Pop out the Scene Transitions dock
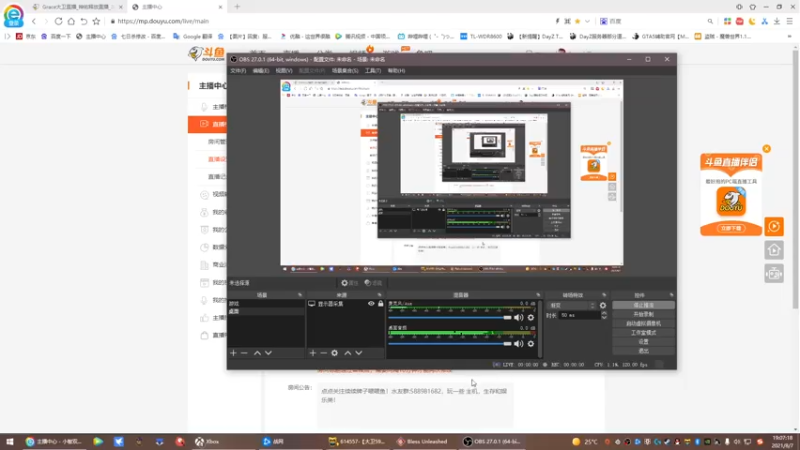Image resolution: width=800 pixels, height=450 pixels. click(604, 295)
